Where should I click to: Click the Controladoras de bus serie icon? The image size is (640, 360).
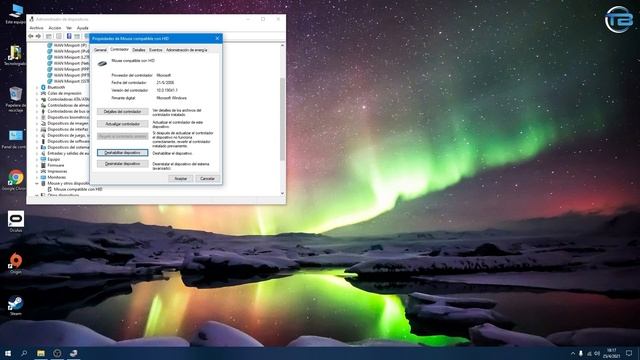[43, 111]
